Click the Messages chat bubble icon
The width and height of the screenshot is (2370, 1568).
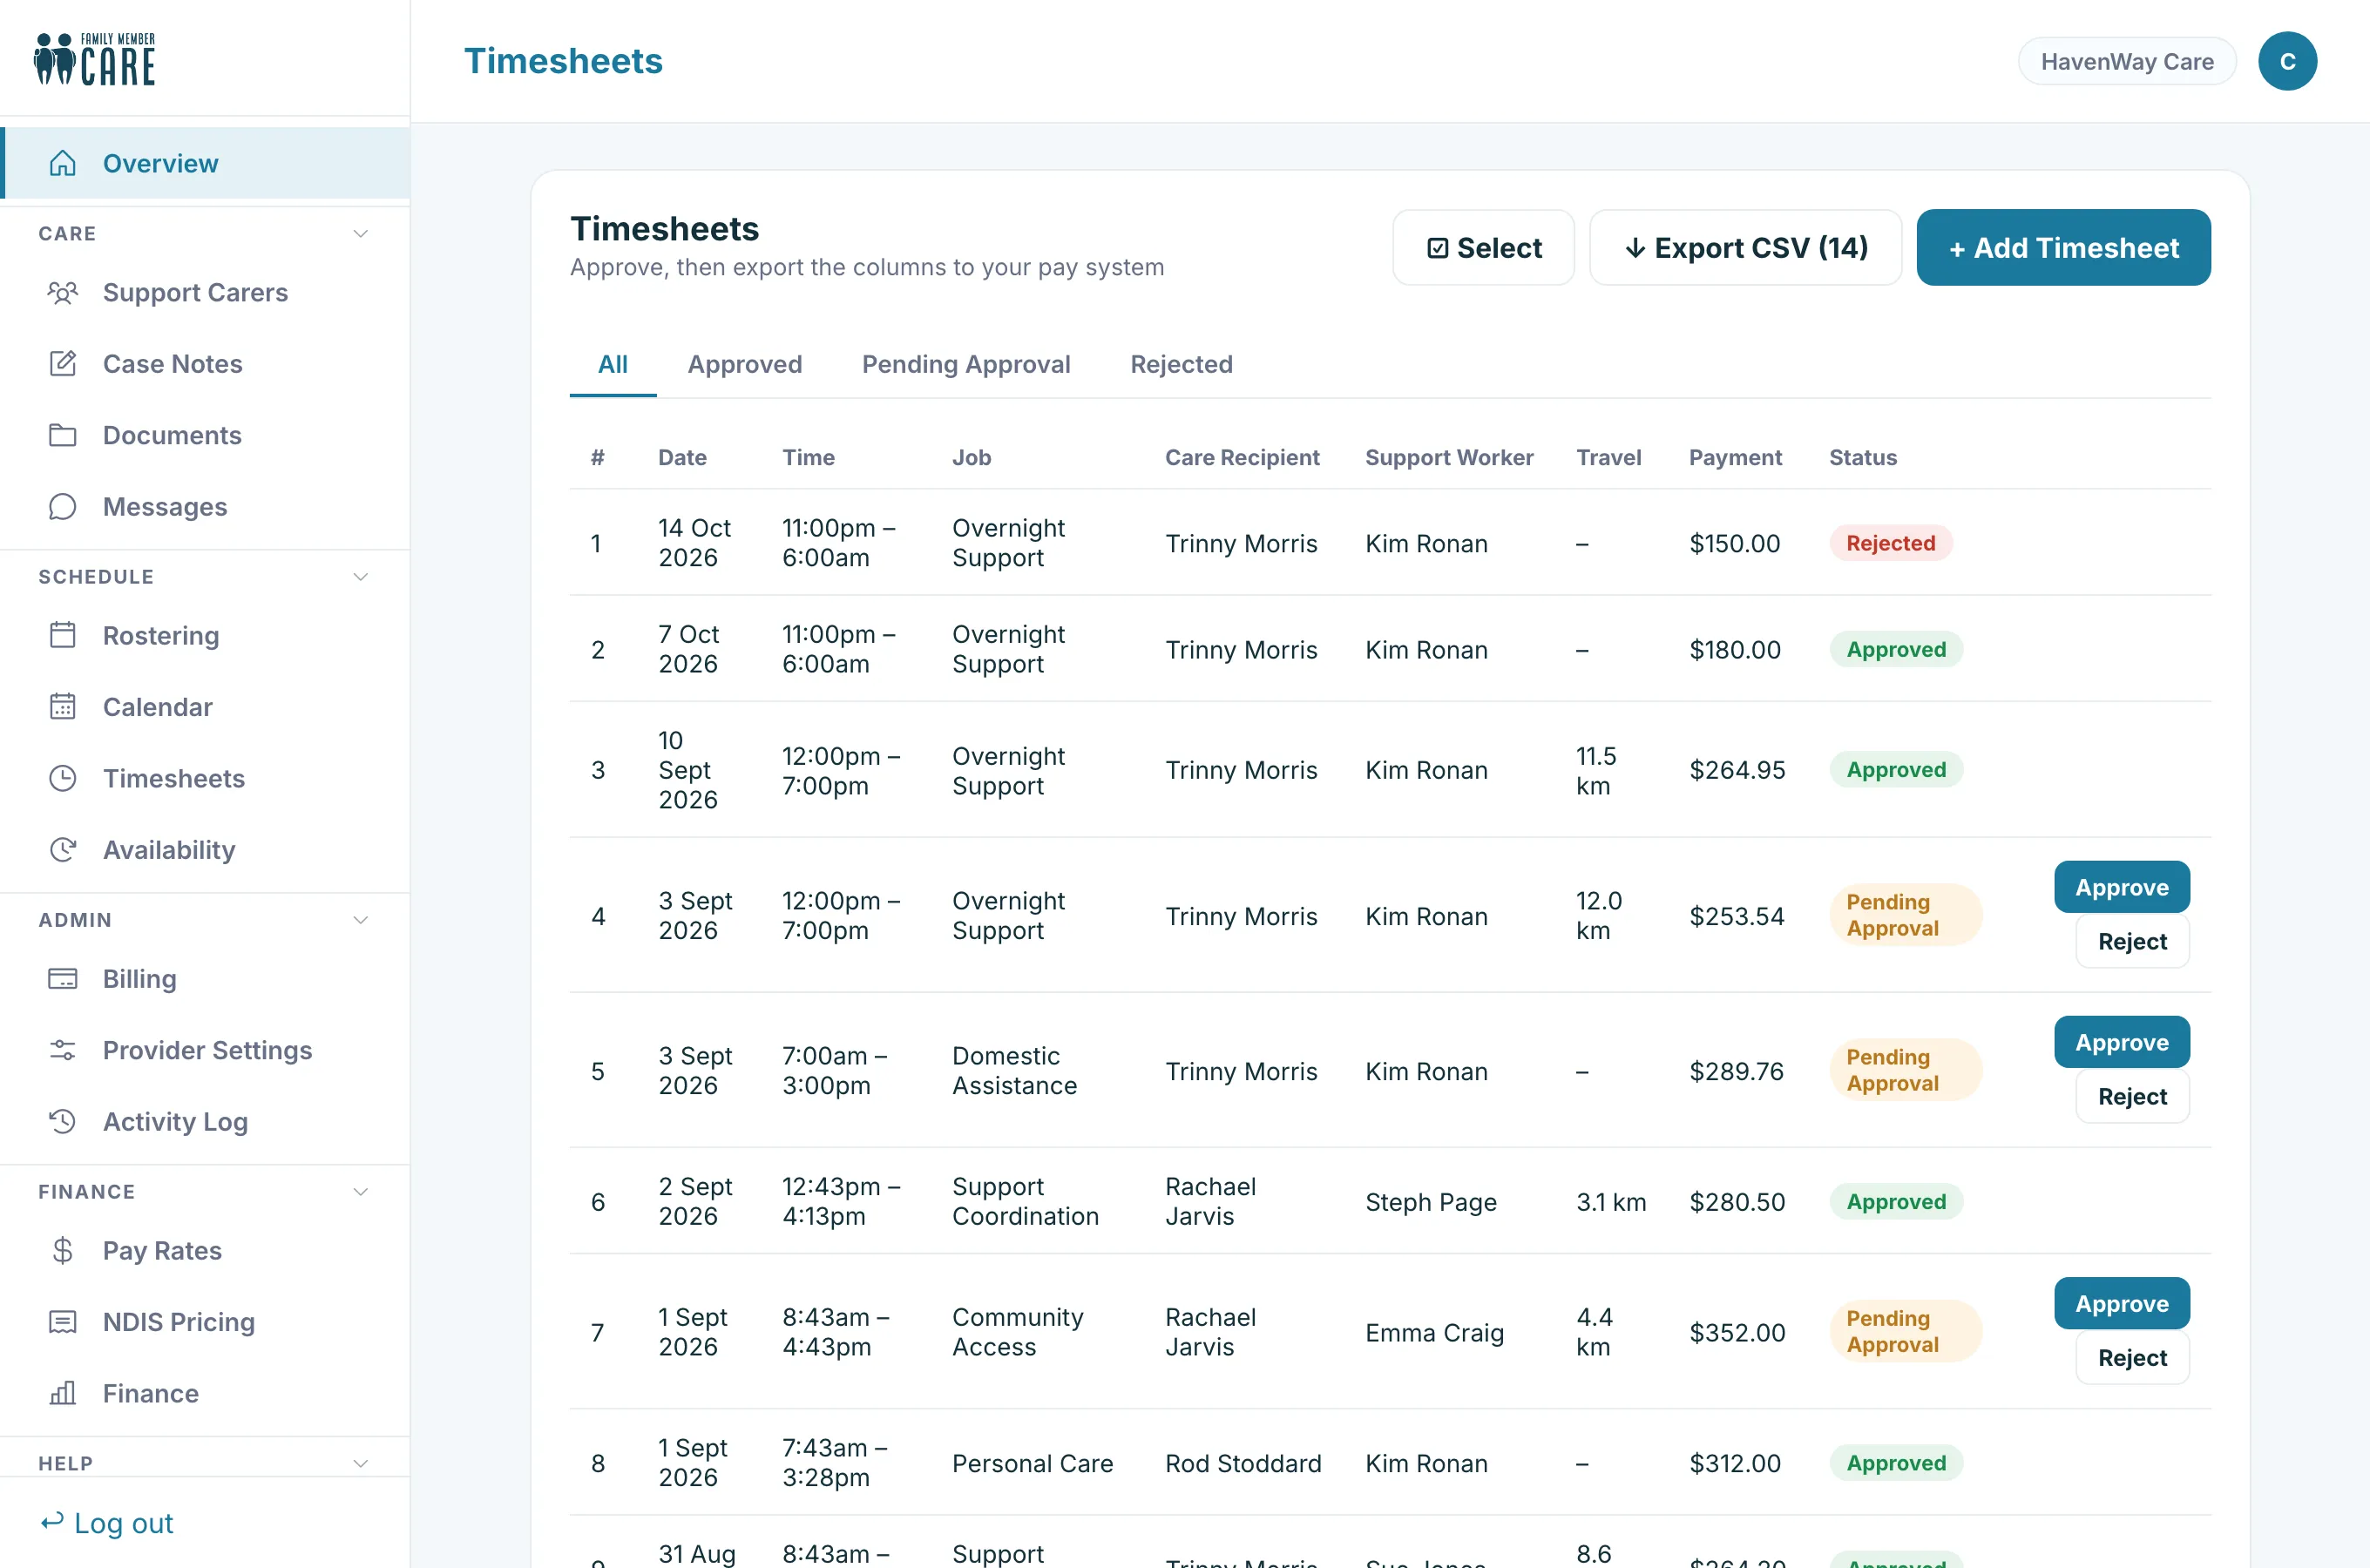[x=63, y=506]
